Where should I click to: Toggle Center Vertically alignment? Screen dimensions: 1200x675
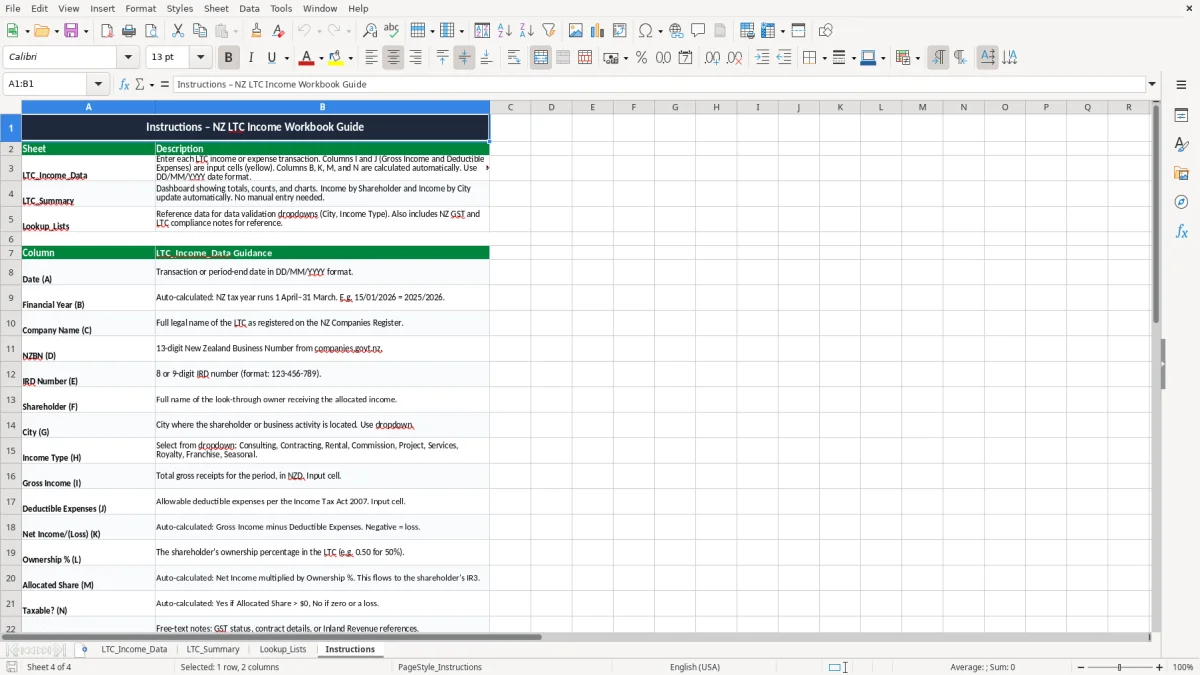point(464,58)
